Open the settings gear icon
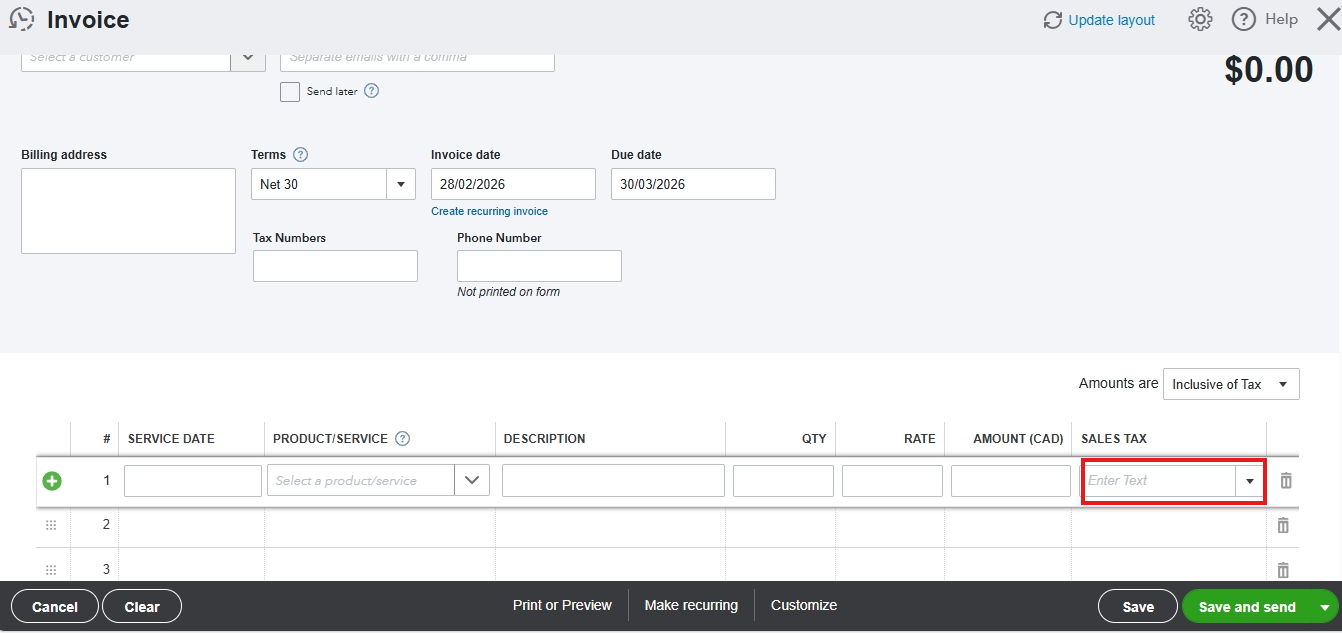Image resolution: width=1342 pixels, height=633 pixels. 1200,19
